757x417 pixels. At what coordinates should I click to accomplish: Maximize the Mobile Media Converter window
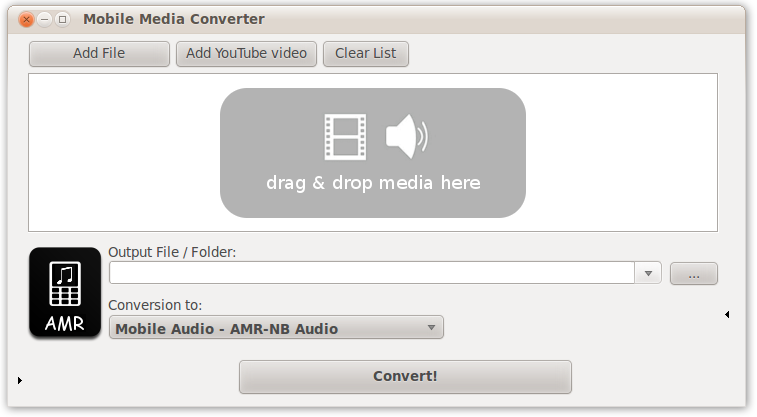pos(63,19)
